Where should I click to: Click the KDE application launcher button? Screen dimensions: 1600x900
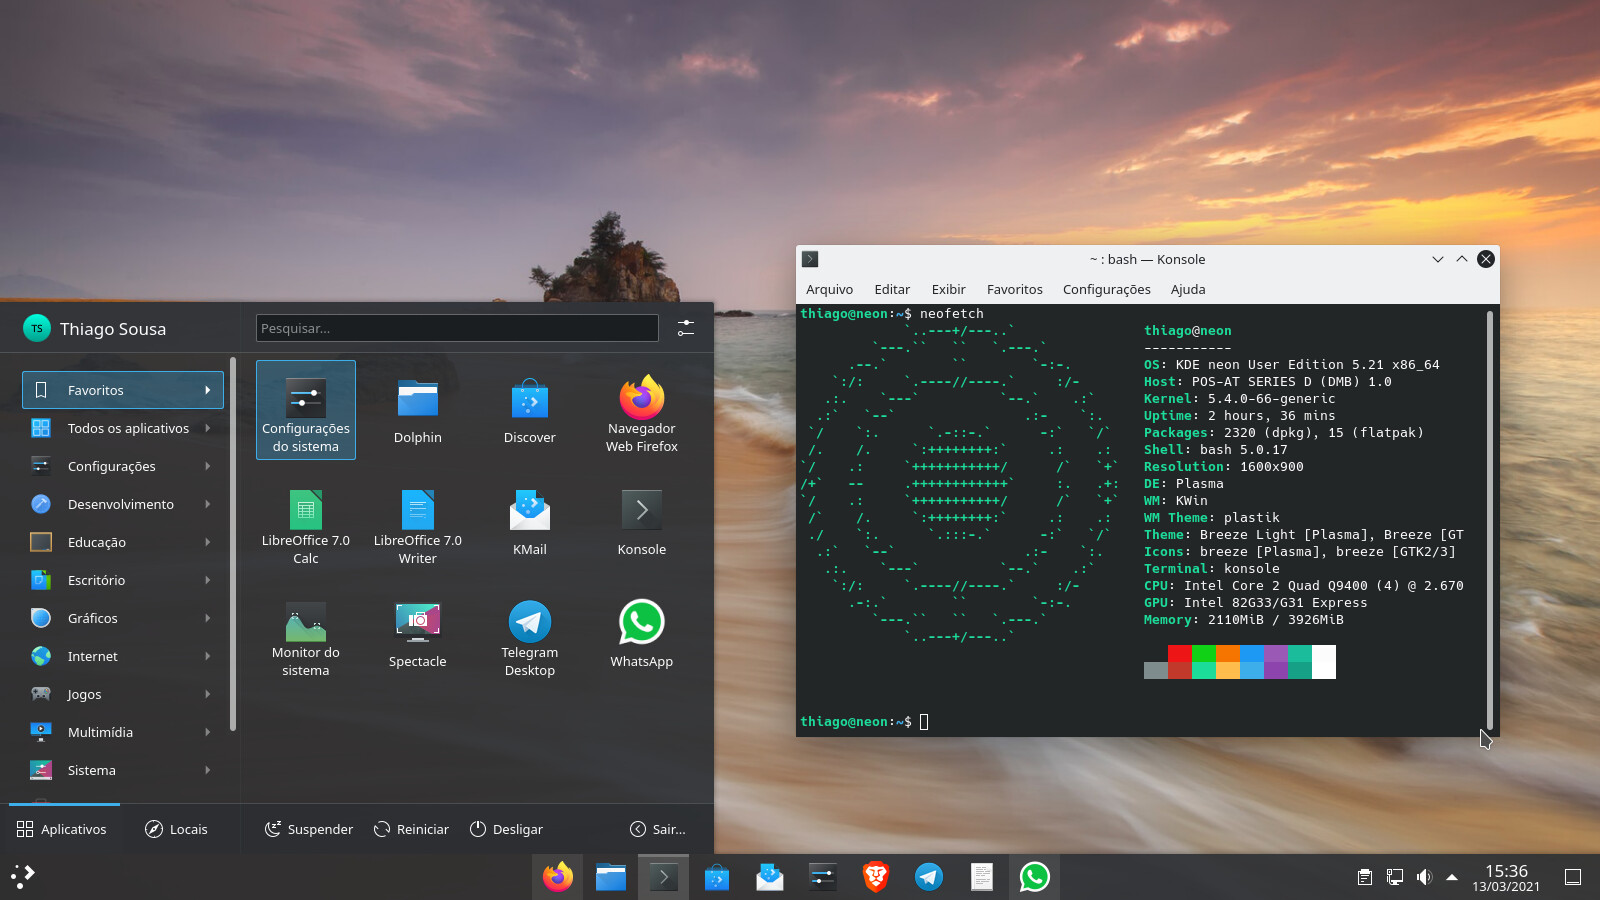pyautogui.click(x=23, y=877)
